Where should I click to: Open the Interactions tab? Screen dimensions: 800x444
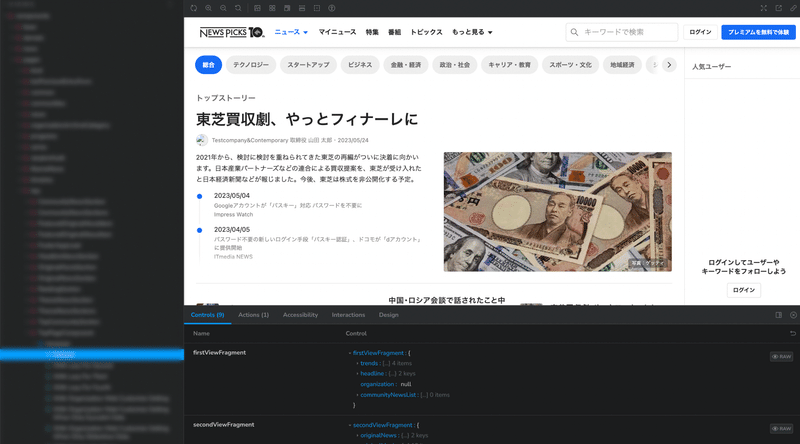point(348,315)
